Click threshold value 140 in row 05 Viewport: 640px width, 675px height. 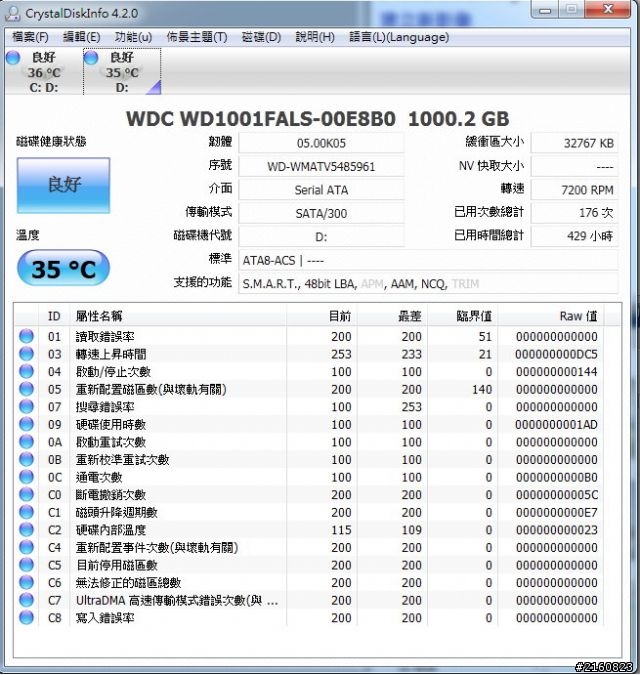[482, 390]
